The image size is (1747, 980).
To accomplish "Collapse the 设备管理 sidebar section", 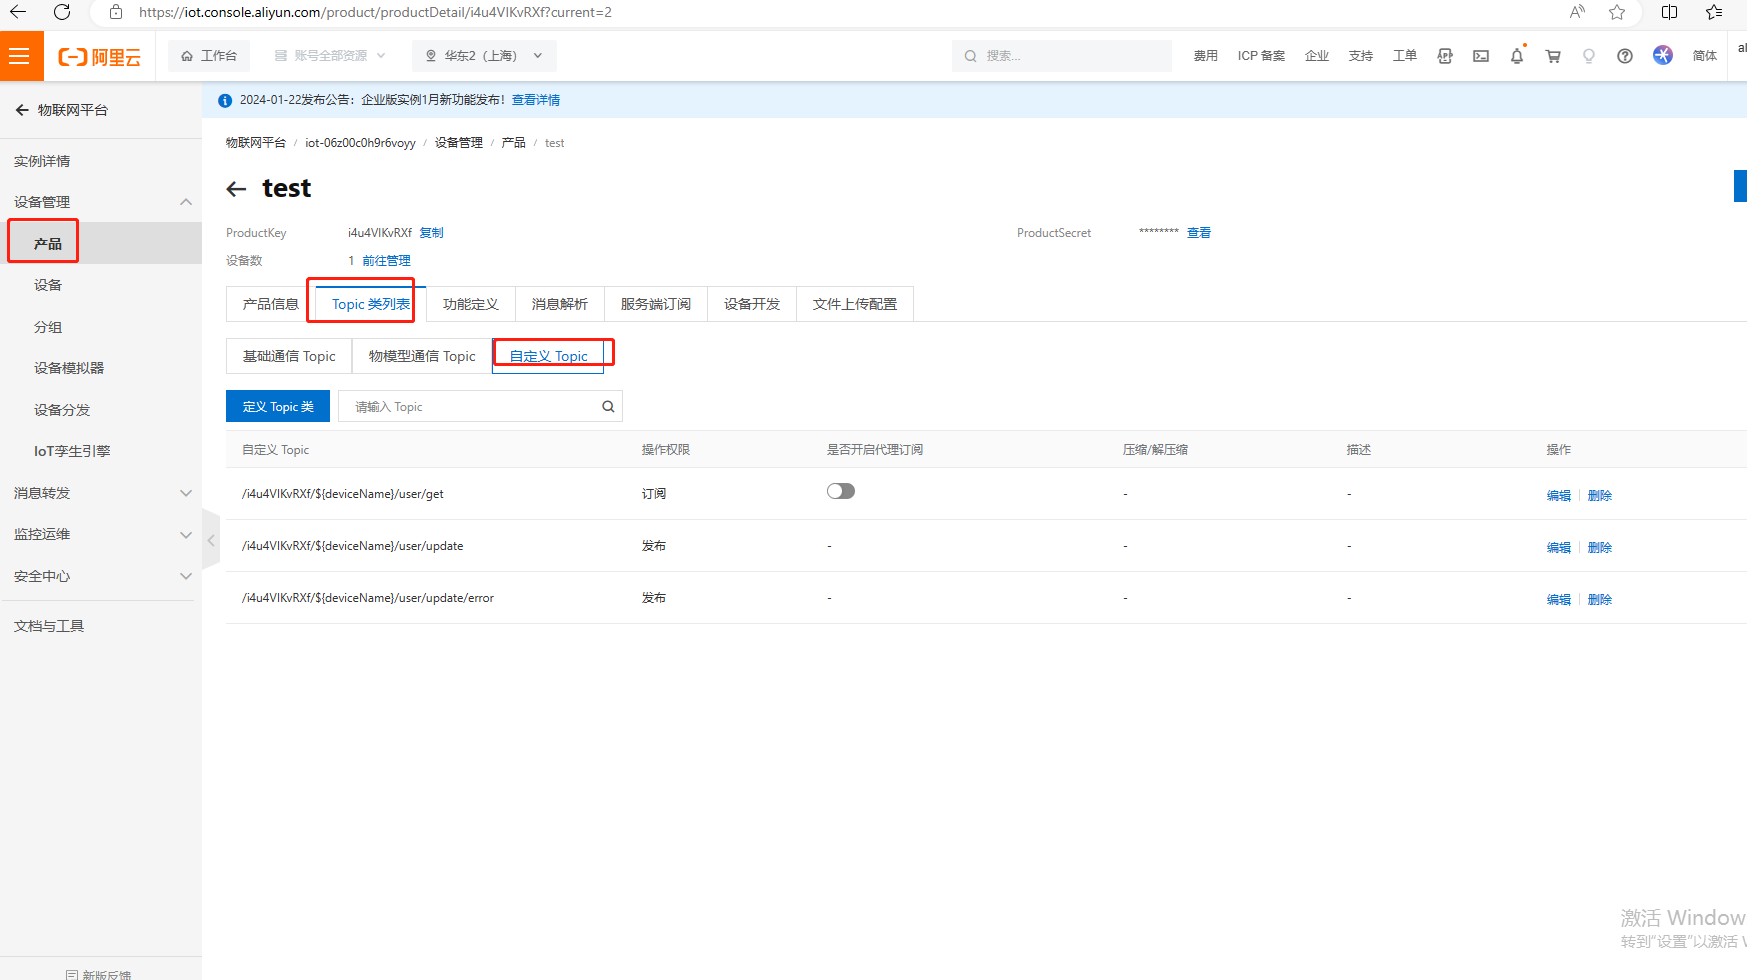I will pos(185,202).
